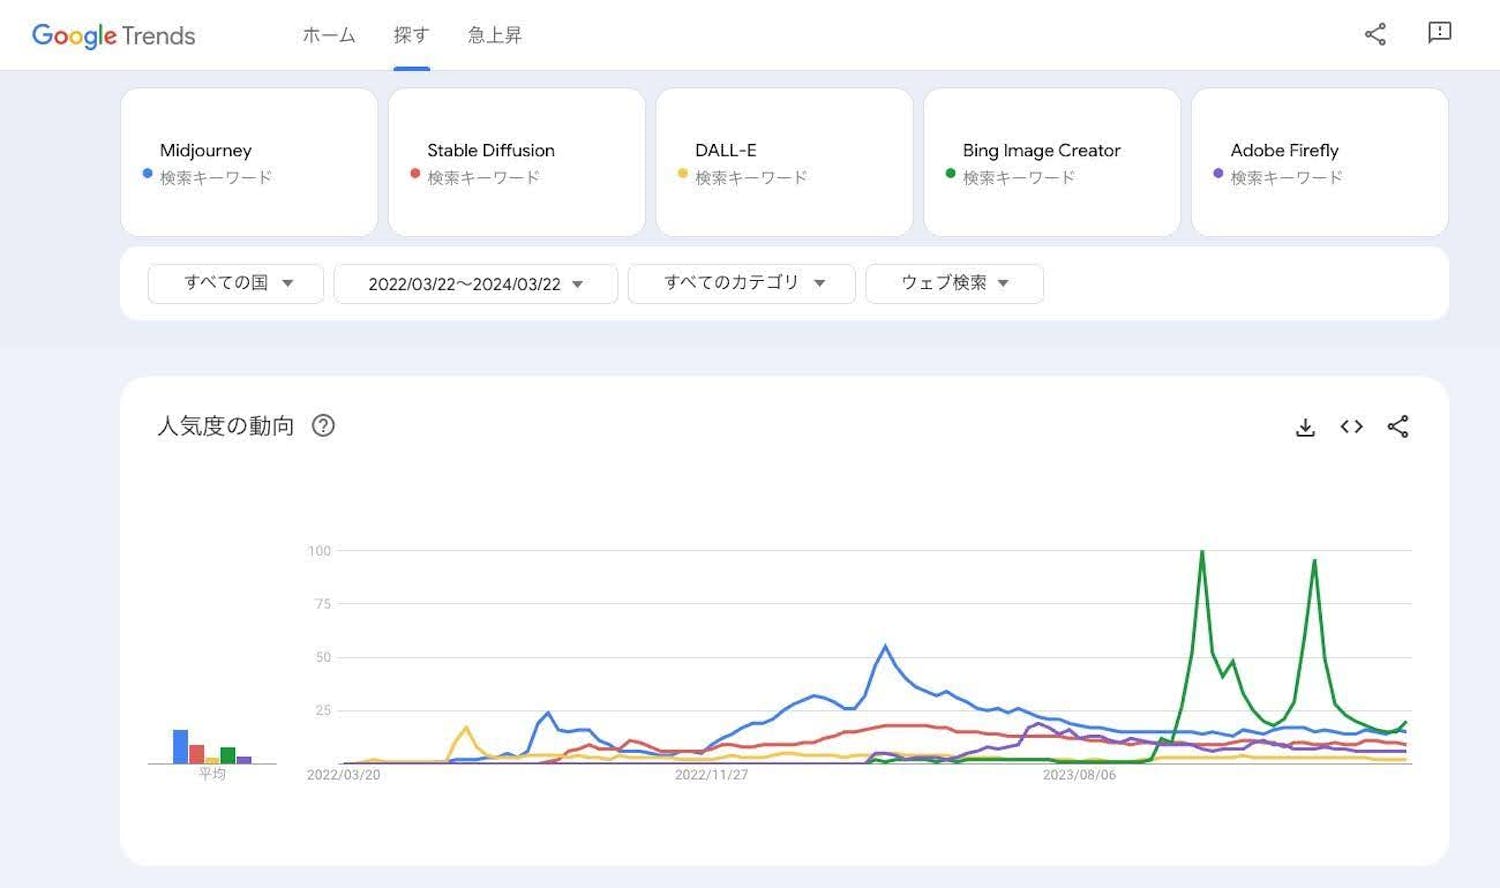Open the send feedback icon
Screen dimensions: 1500x888
(1439, 33)
